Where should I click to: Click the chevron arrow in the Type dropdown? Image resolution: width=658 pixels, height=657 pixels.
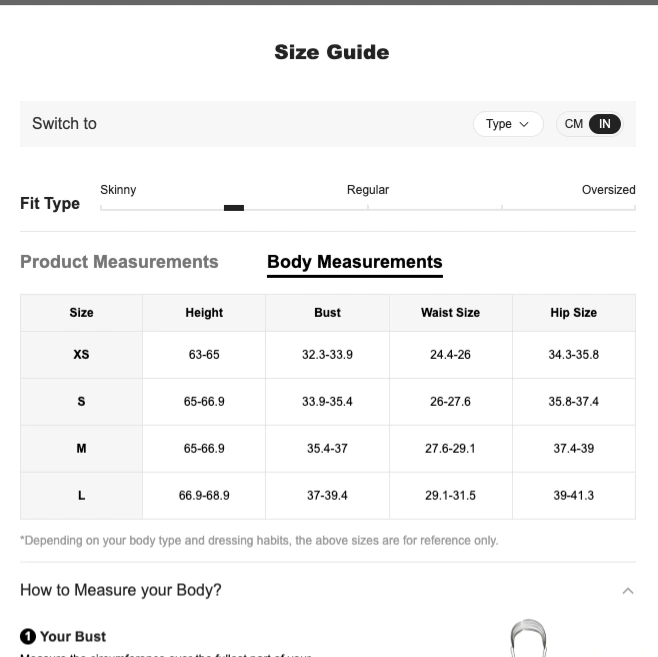pyautogui.click(x=524, y=124)
